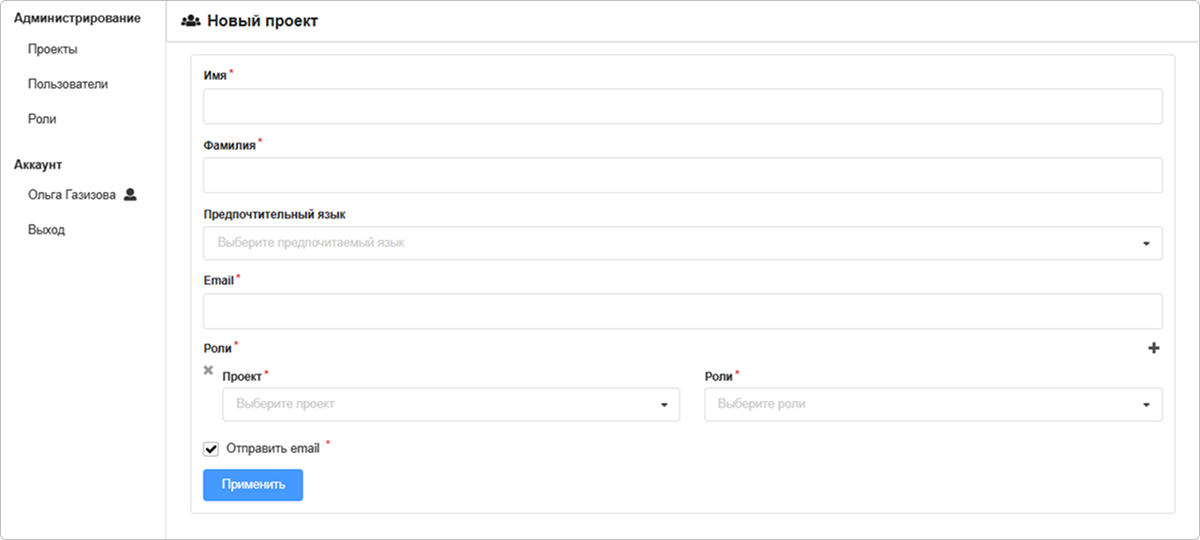Click the caret arrow in the roles selector

(1146, 405)
